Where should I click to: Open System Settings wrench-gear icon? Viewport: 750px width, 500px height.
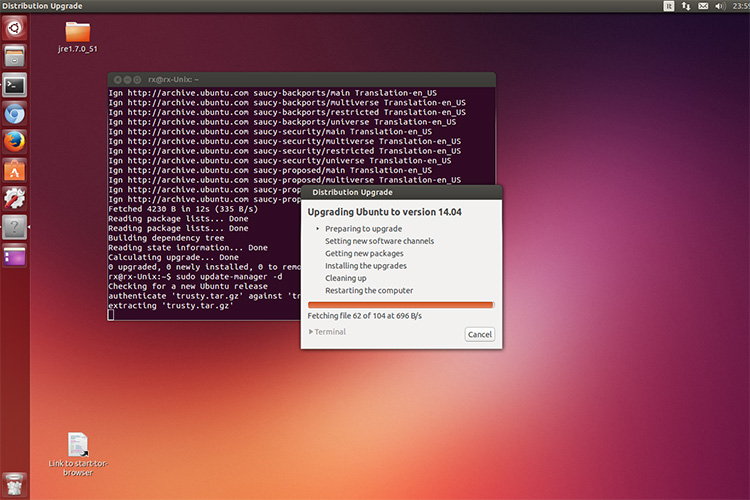coord(14,199)
